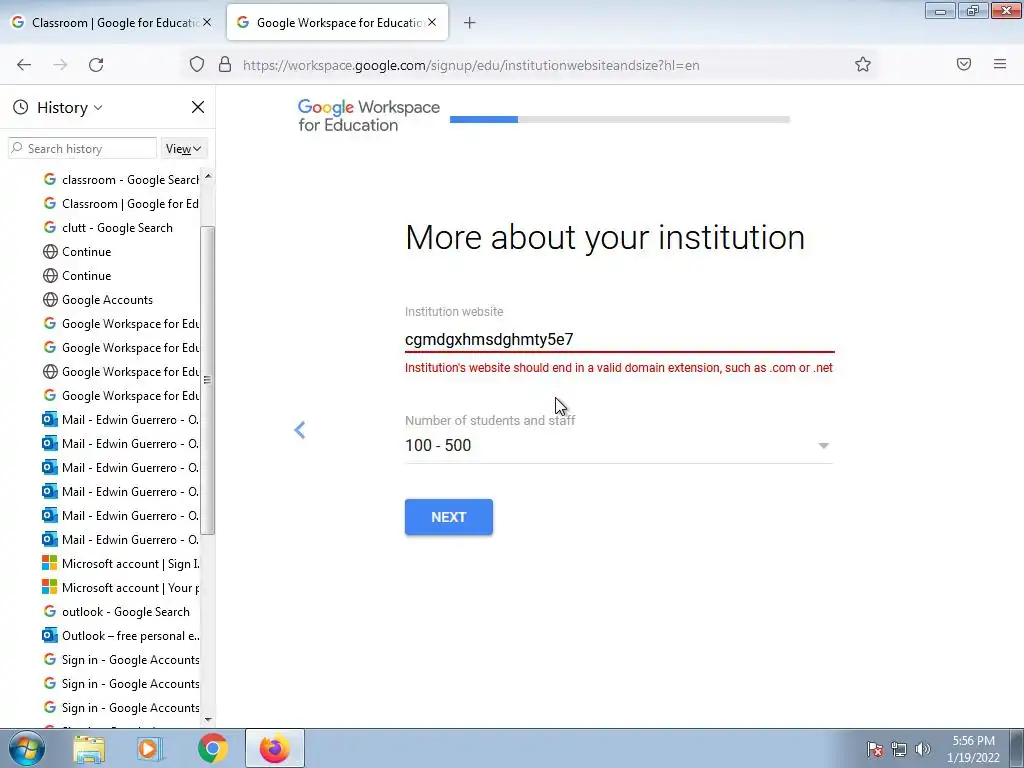
Task: Click the history scrollbar up arrow
Action: coord(208,176)
